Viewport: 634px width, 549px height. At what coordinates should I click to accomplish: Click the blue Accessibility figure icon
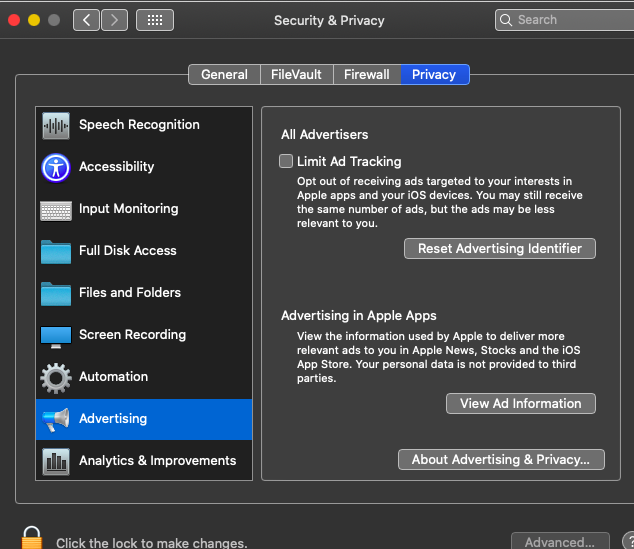coord(56,167)
